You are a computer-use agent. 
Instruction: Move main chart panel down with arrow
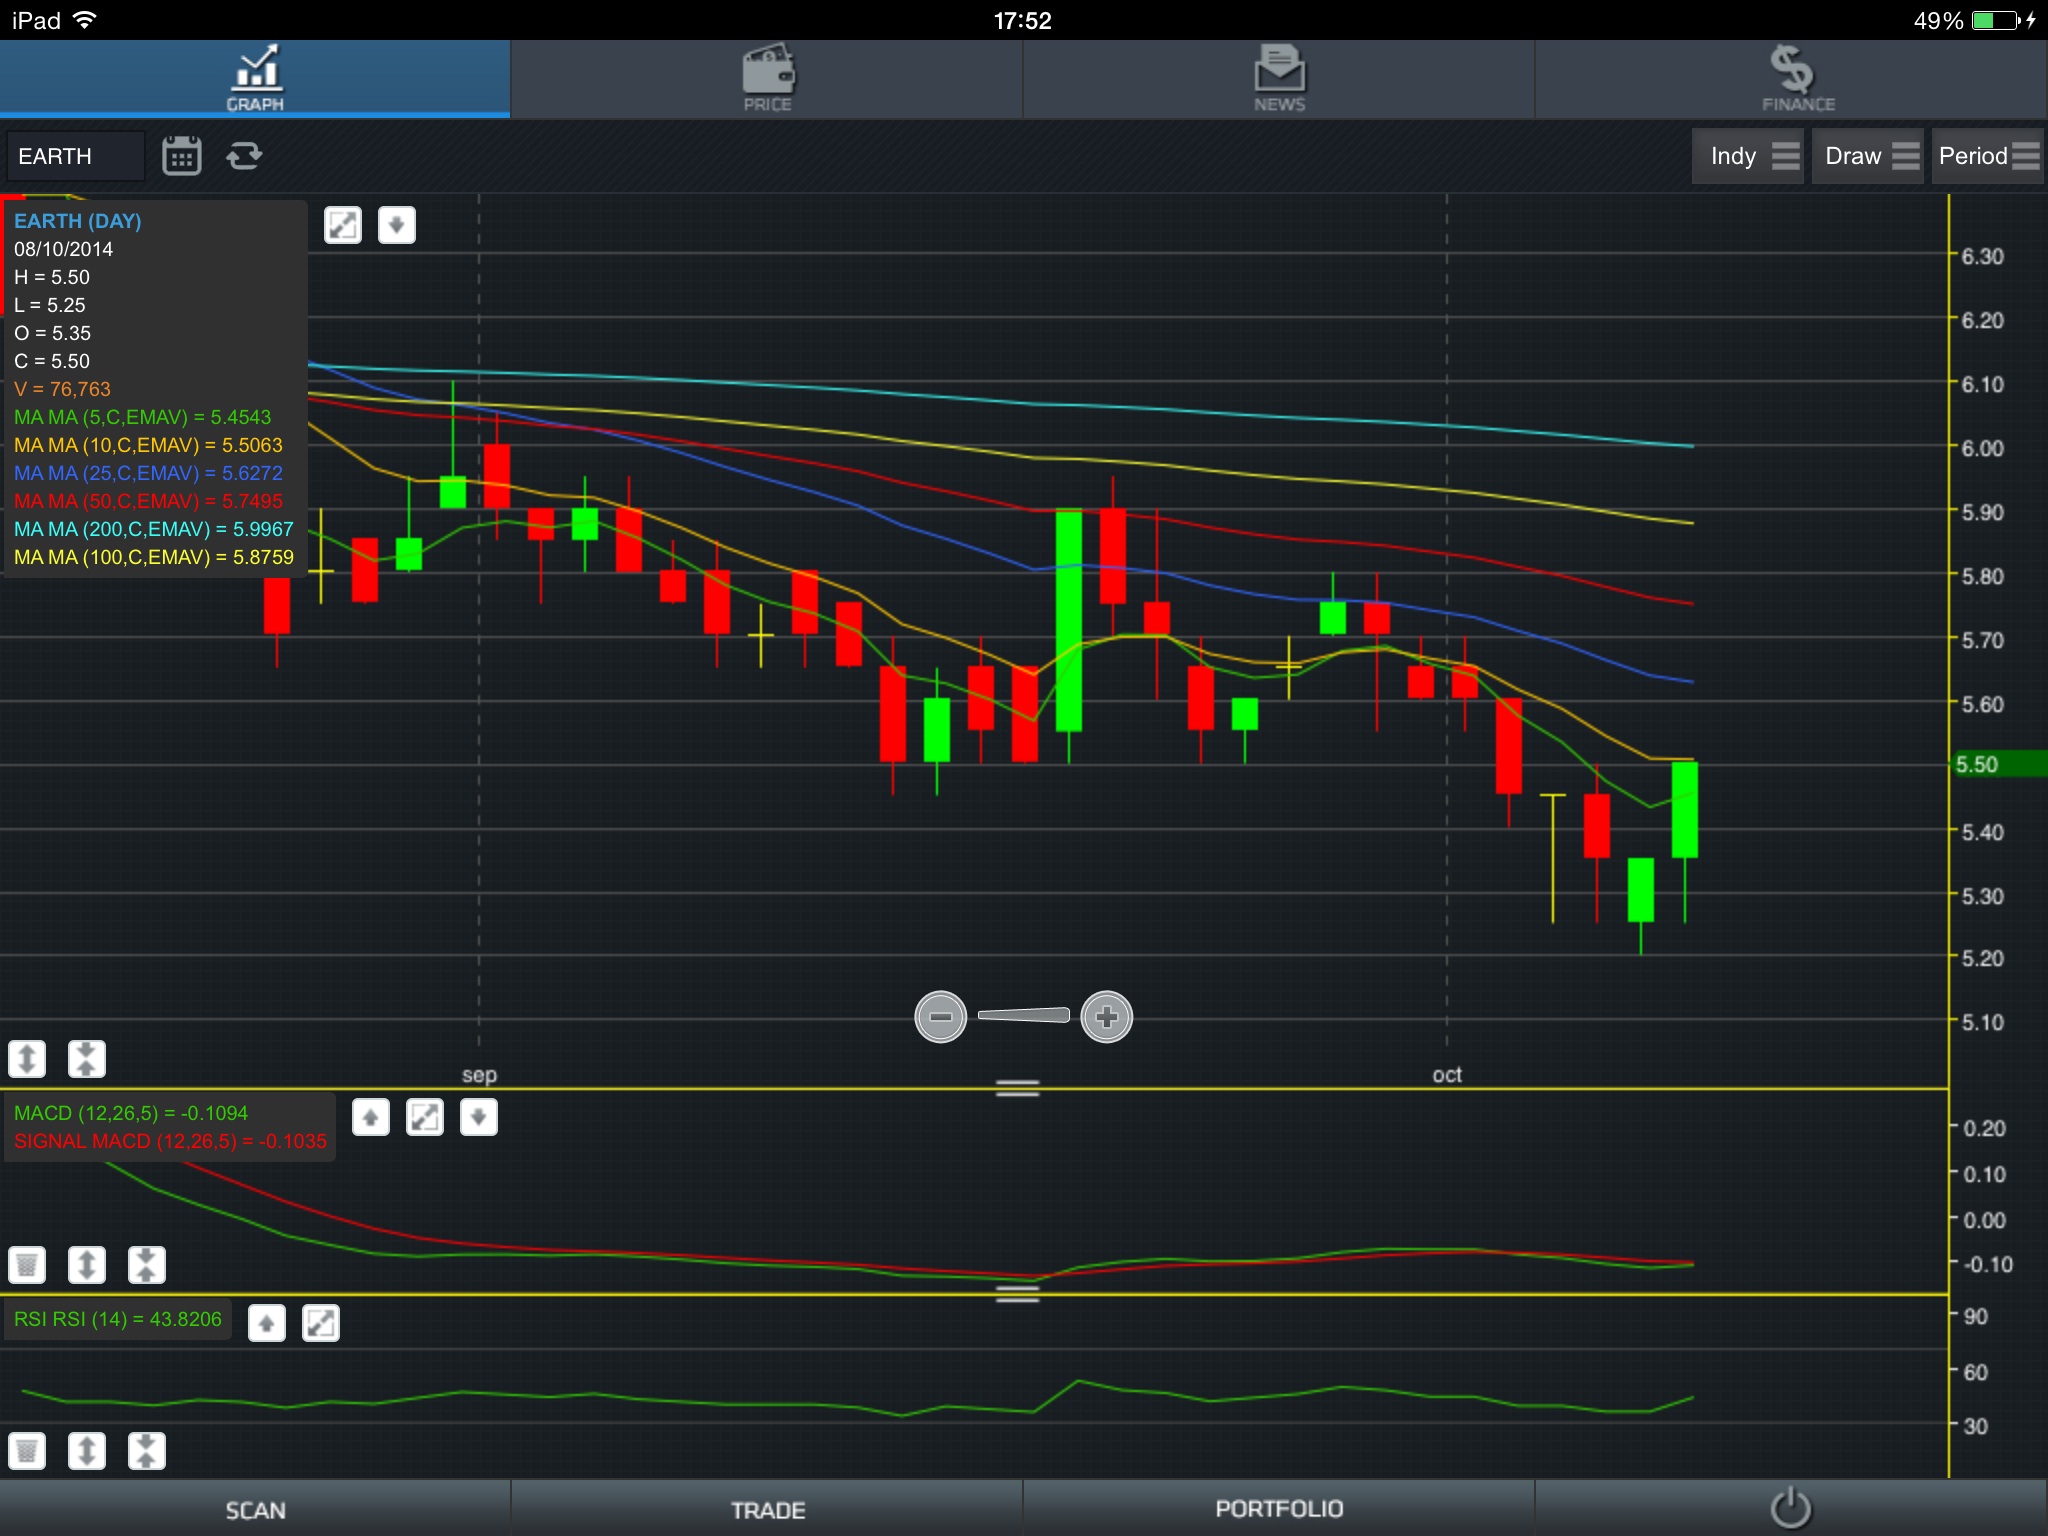[x=397, y=225]
